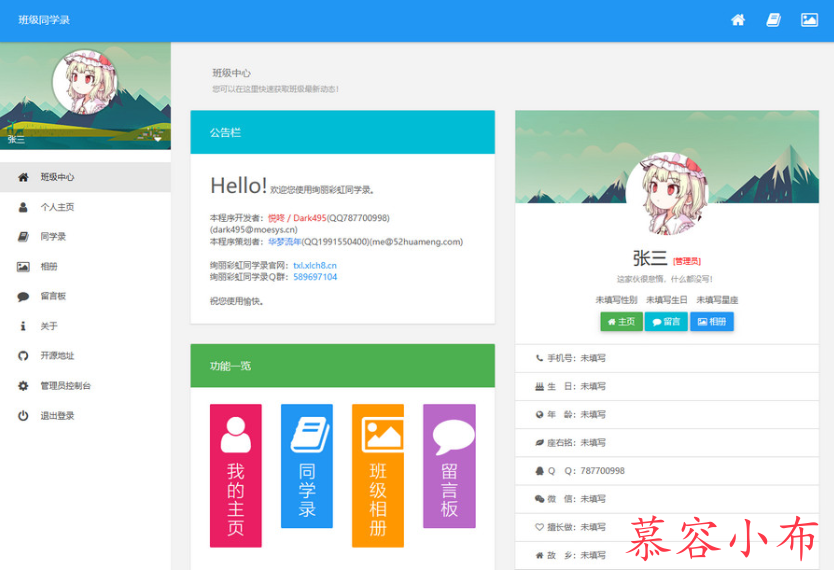Open 关于 in the sidebar
The height and width of the screenshot is (574, 834).
[x=85, y=326]
